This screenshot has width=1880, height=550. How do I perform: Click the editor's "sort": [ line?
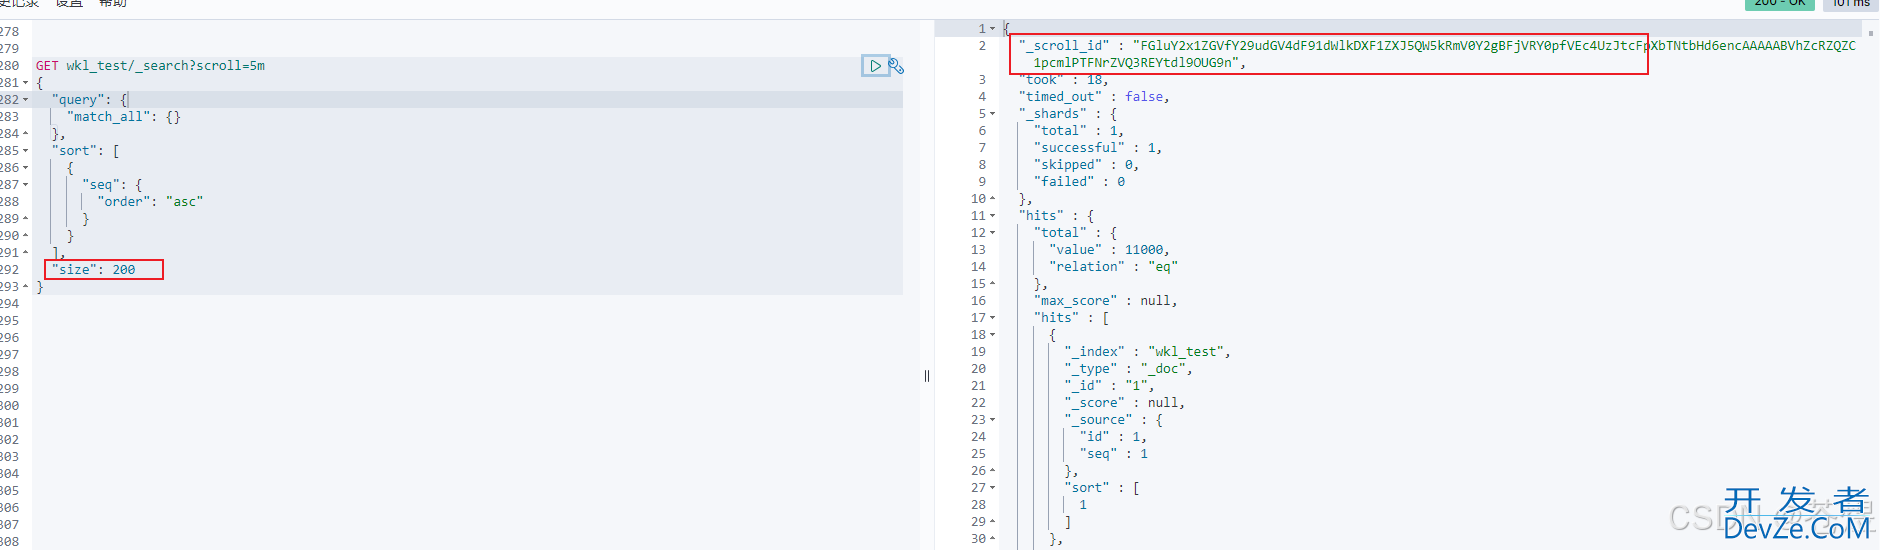tap(85, 151)
